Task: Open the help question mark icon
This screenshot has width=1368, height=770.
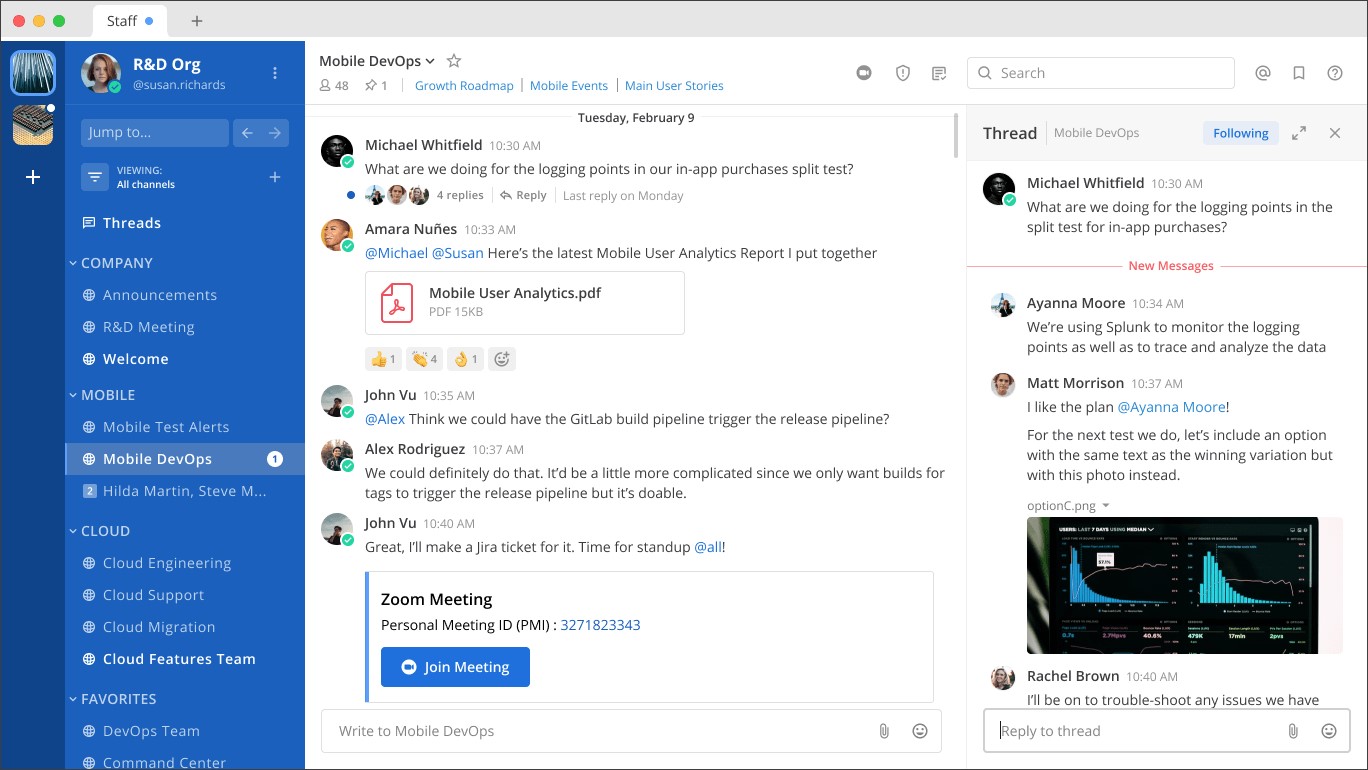Action: (x=1335, y=73)
